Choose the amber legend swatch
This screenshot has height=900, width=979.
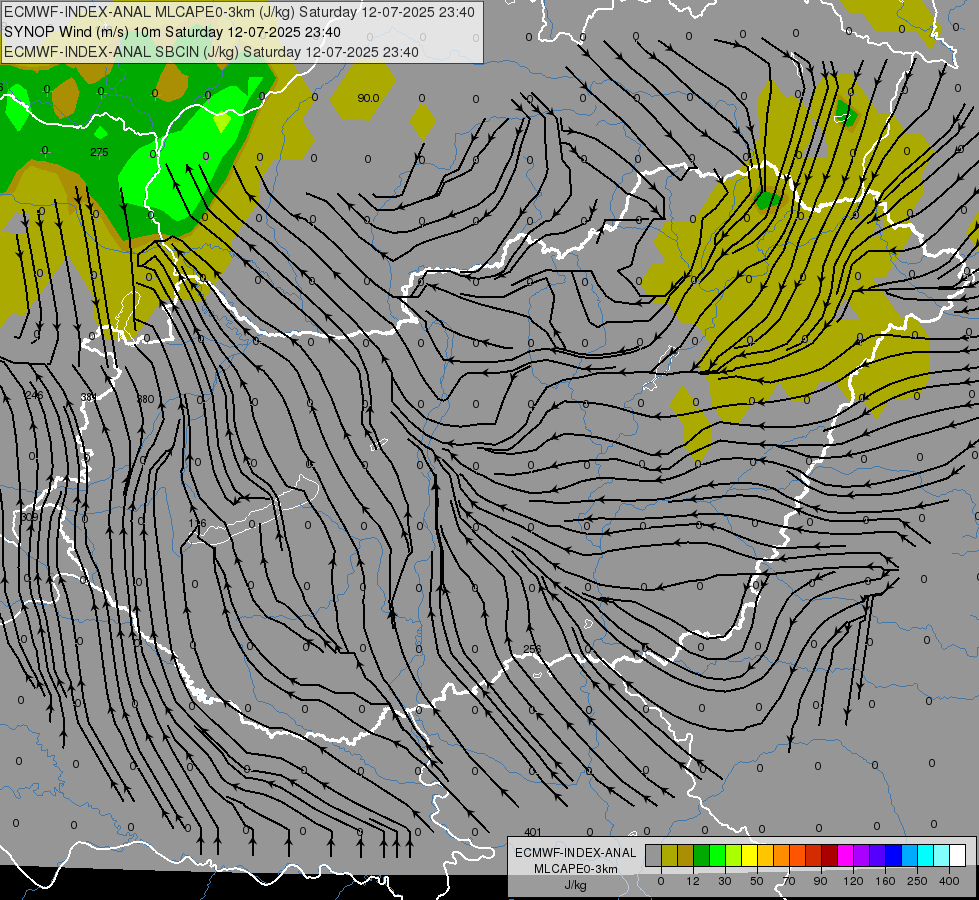point(765,855)
